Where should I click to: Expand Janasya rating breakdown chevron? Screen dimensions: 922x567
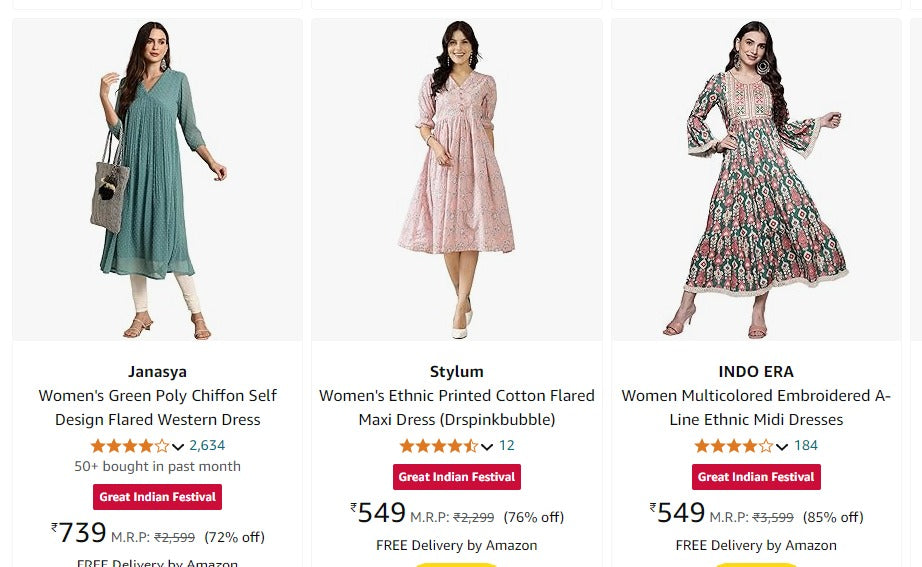point(178,447)
